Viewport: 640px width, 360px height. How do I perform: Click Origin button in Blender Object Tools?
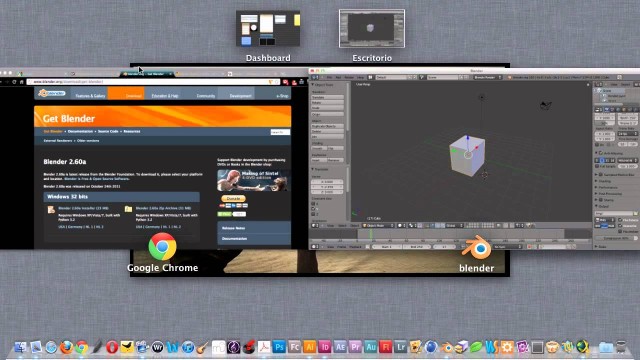(327, 114)
